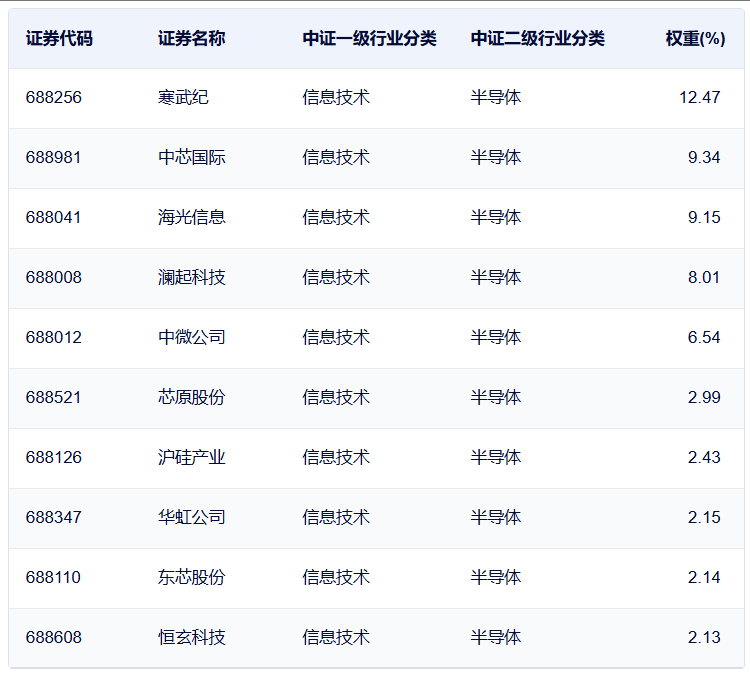Image resolution: width=750 pixels, height=678 pixels.
Task: Click the 澜起科技 name cell
Action: coord(191,278)
